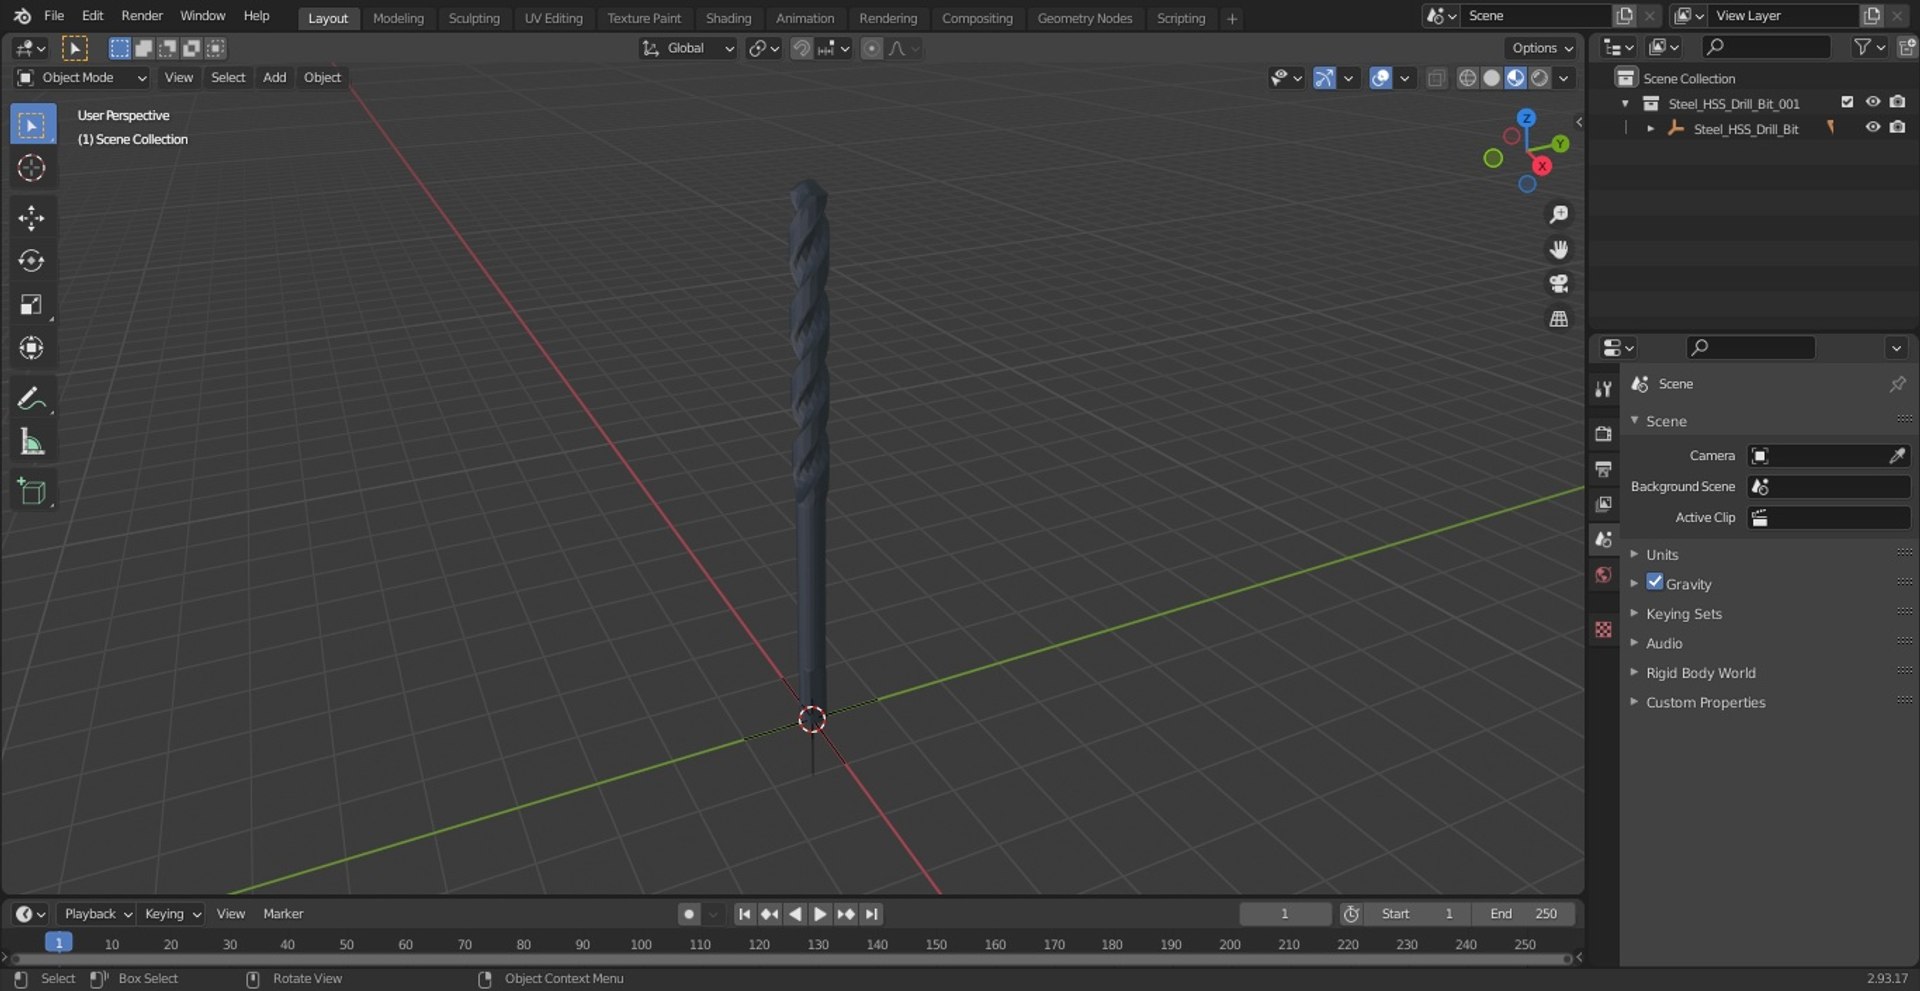Open Global transform orientation dropdown
Viewport: 1920px width, 991px height.
coord(688,48)
